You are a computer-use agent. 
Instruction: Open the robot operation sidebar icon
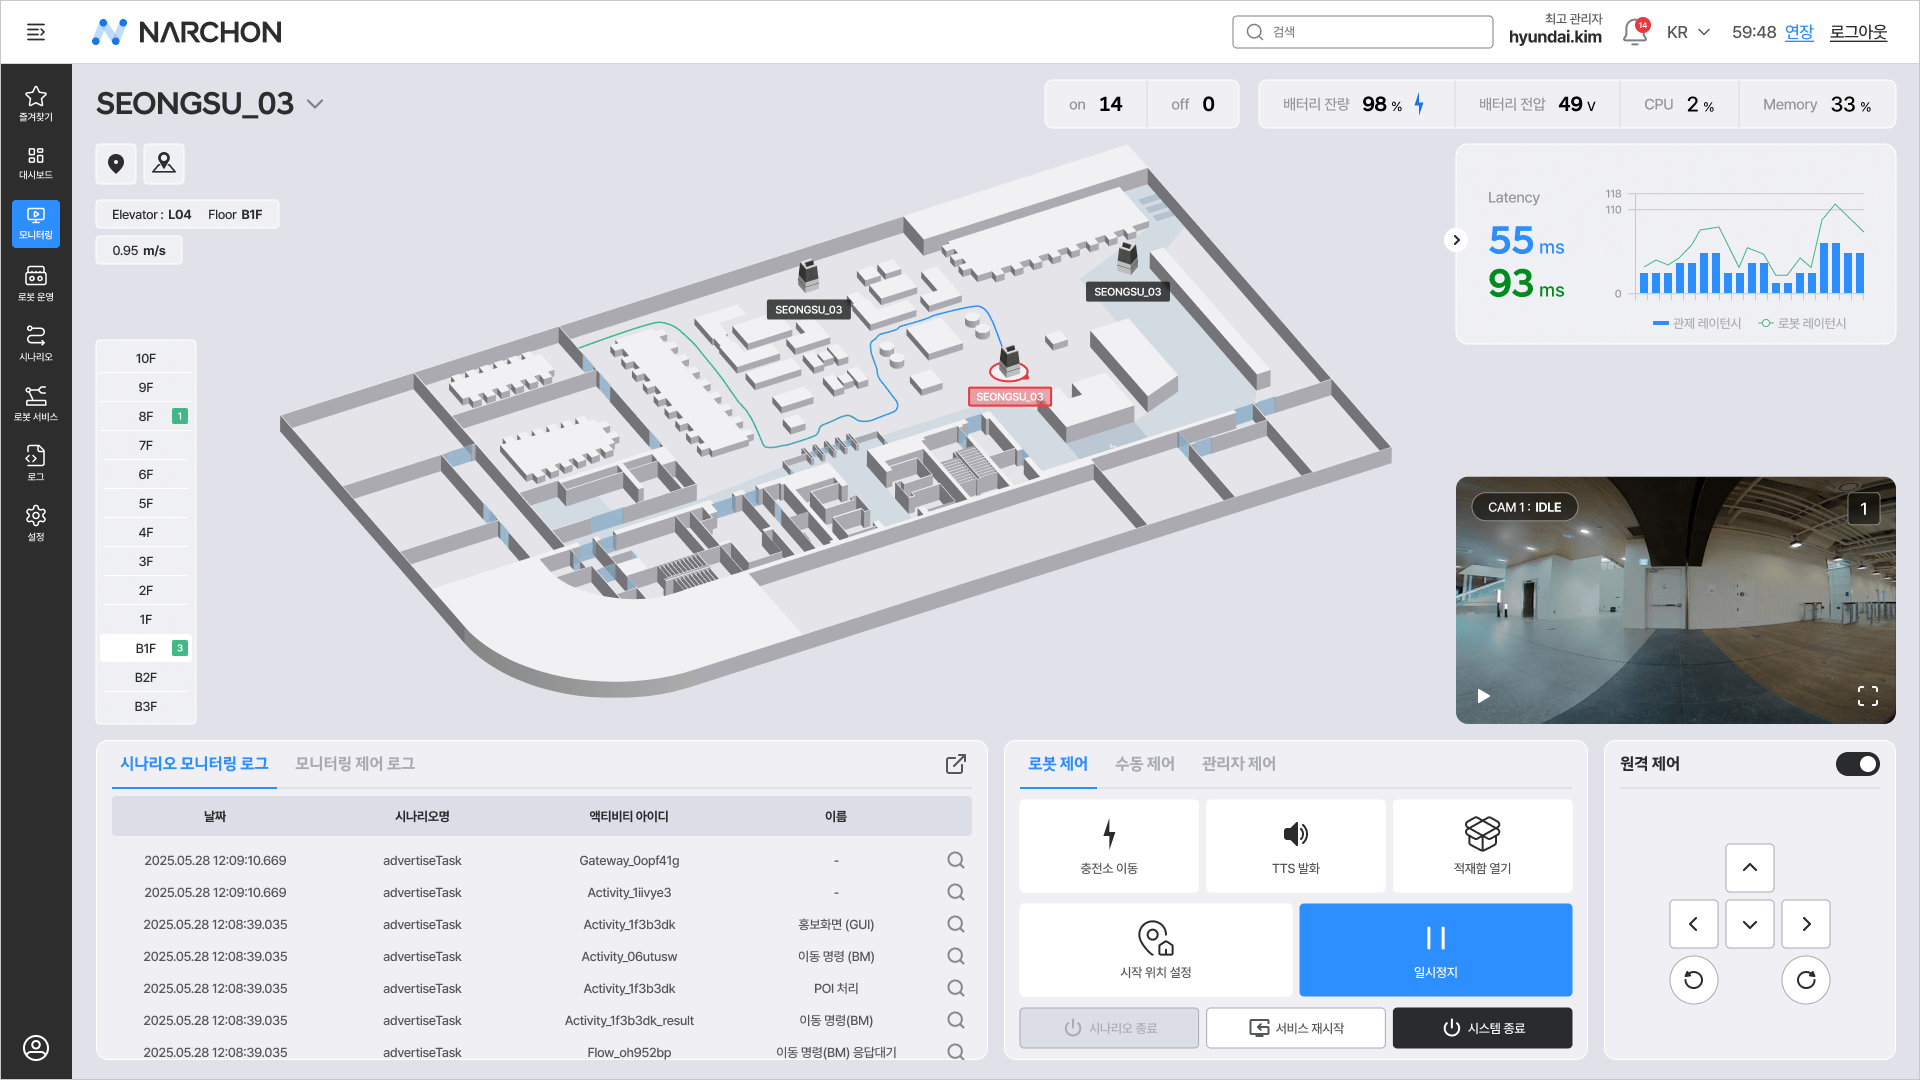click(36, 283)
